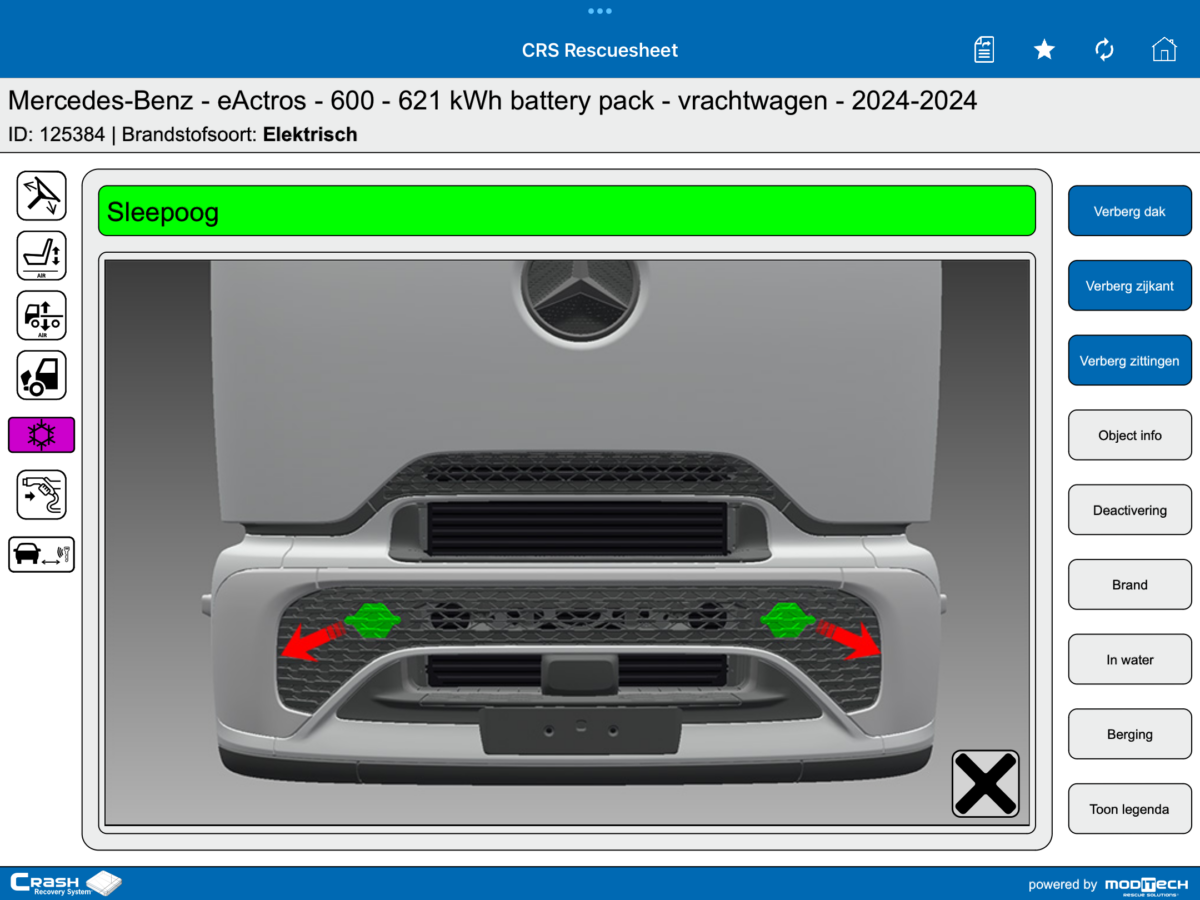Viewport: 1200px width, 900px height.
Task: Tap the left green tow eye marker
Action: [x=373, y=620]
